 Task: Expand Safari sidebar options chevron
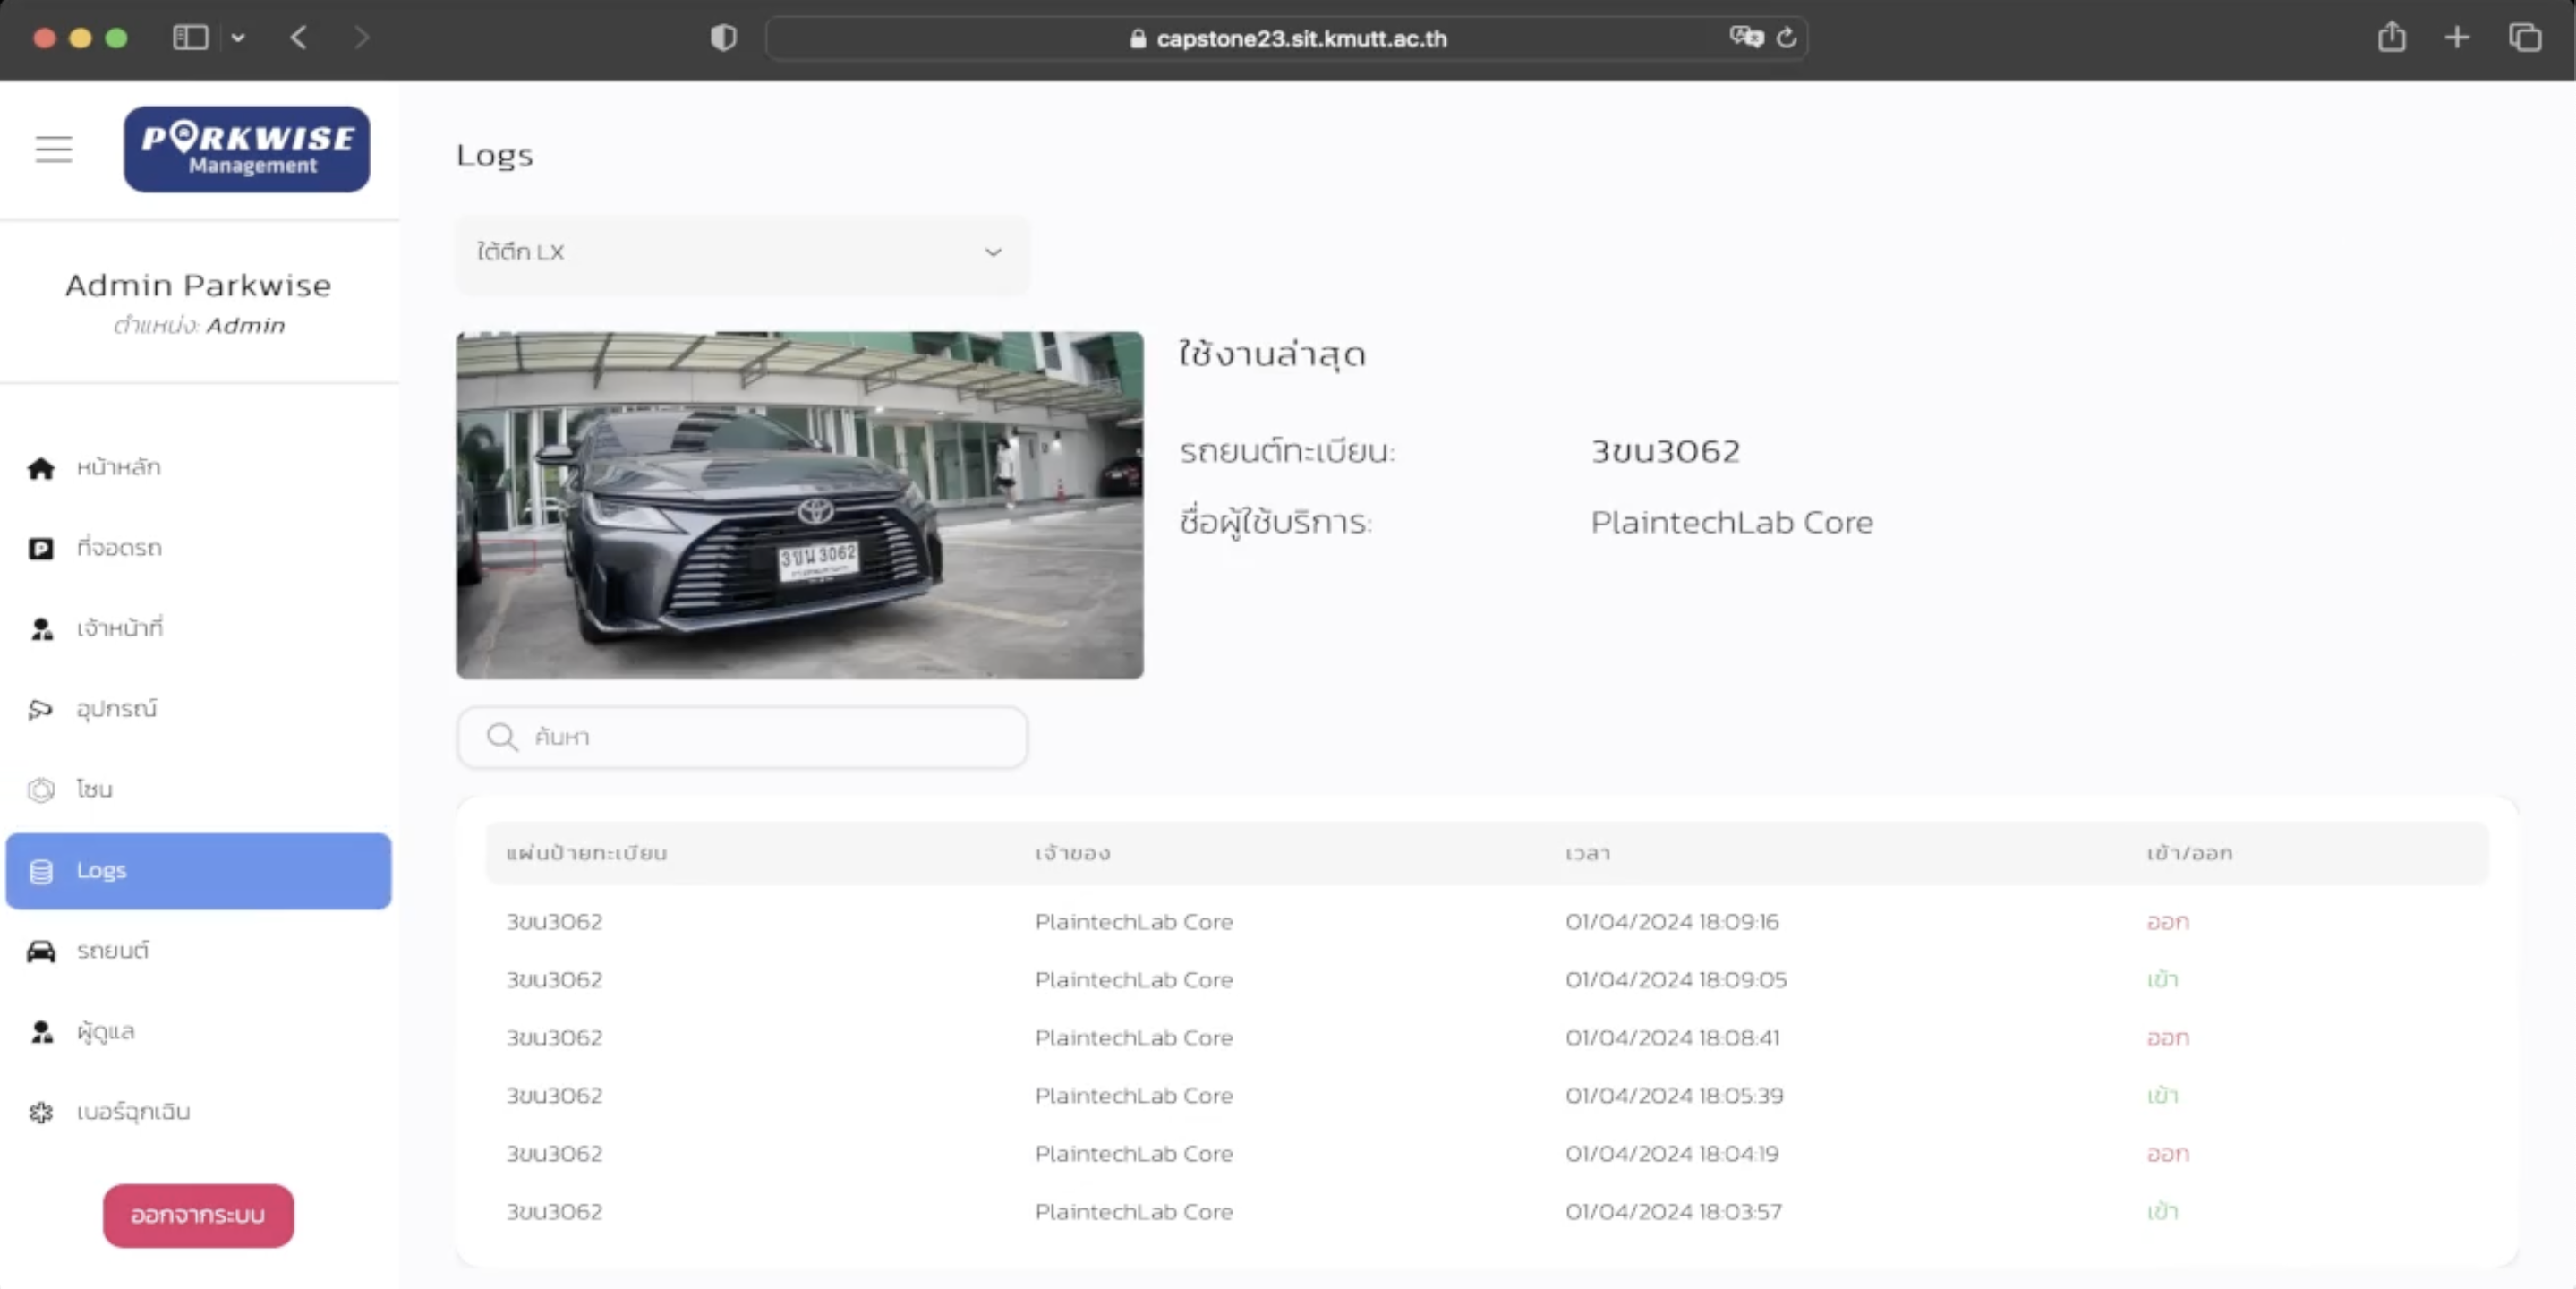click(x=238, y=38)
